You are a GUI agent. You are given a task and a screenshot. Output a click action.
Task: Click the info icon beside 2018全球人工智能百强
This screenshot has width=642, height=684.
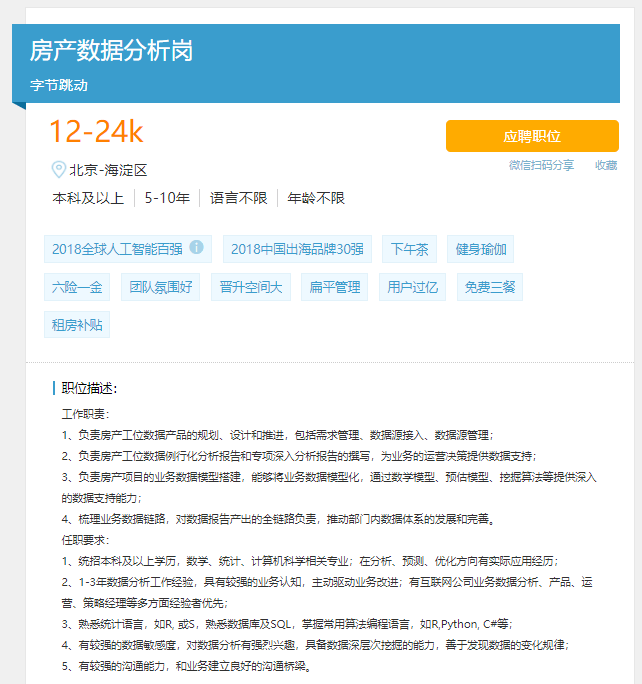coord(196,247)
